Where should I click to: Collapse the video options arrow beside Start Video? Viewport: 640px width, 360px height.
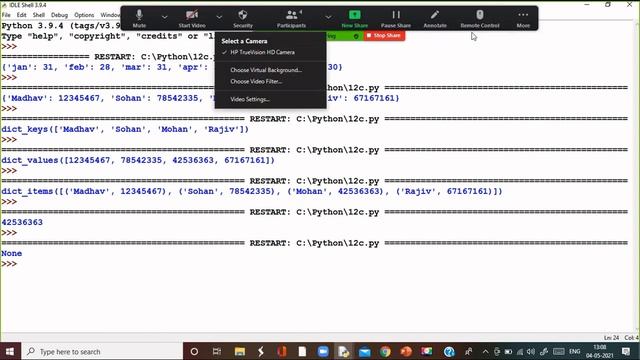(219, 17)
